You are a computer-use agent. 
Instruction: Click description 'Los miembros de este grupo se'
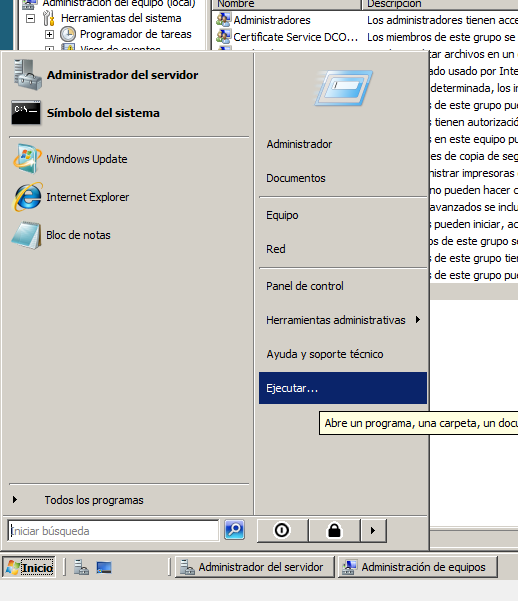coord(441,37)
